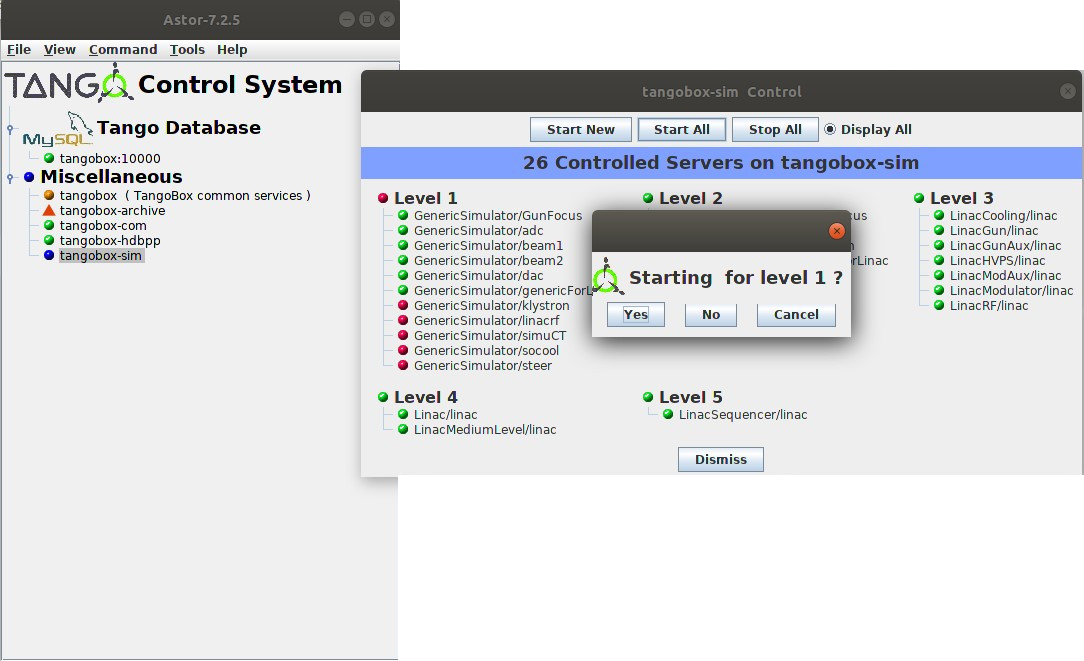This screenshot has height=661, width=1084.
Task: Close the confirmation dialog with red X
Action: click(837, 231)
